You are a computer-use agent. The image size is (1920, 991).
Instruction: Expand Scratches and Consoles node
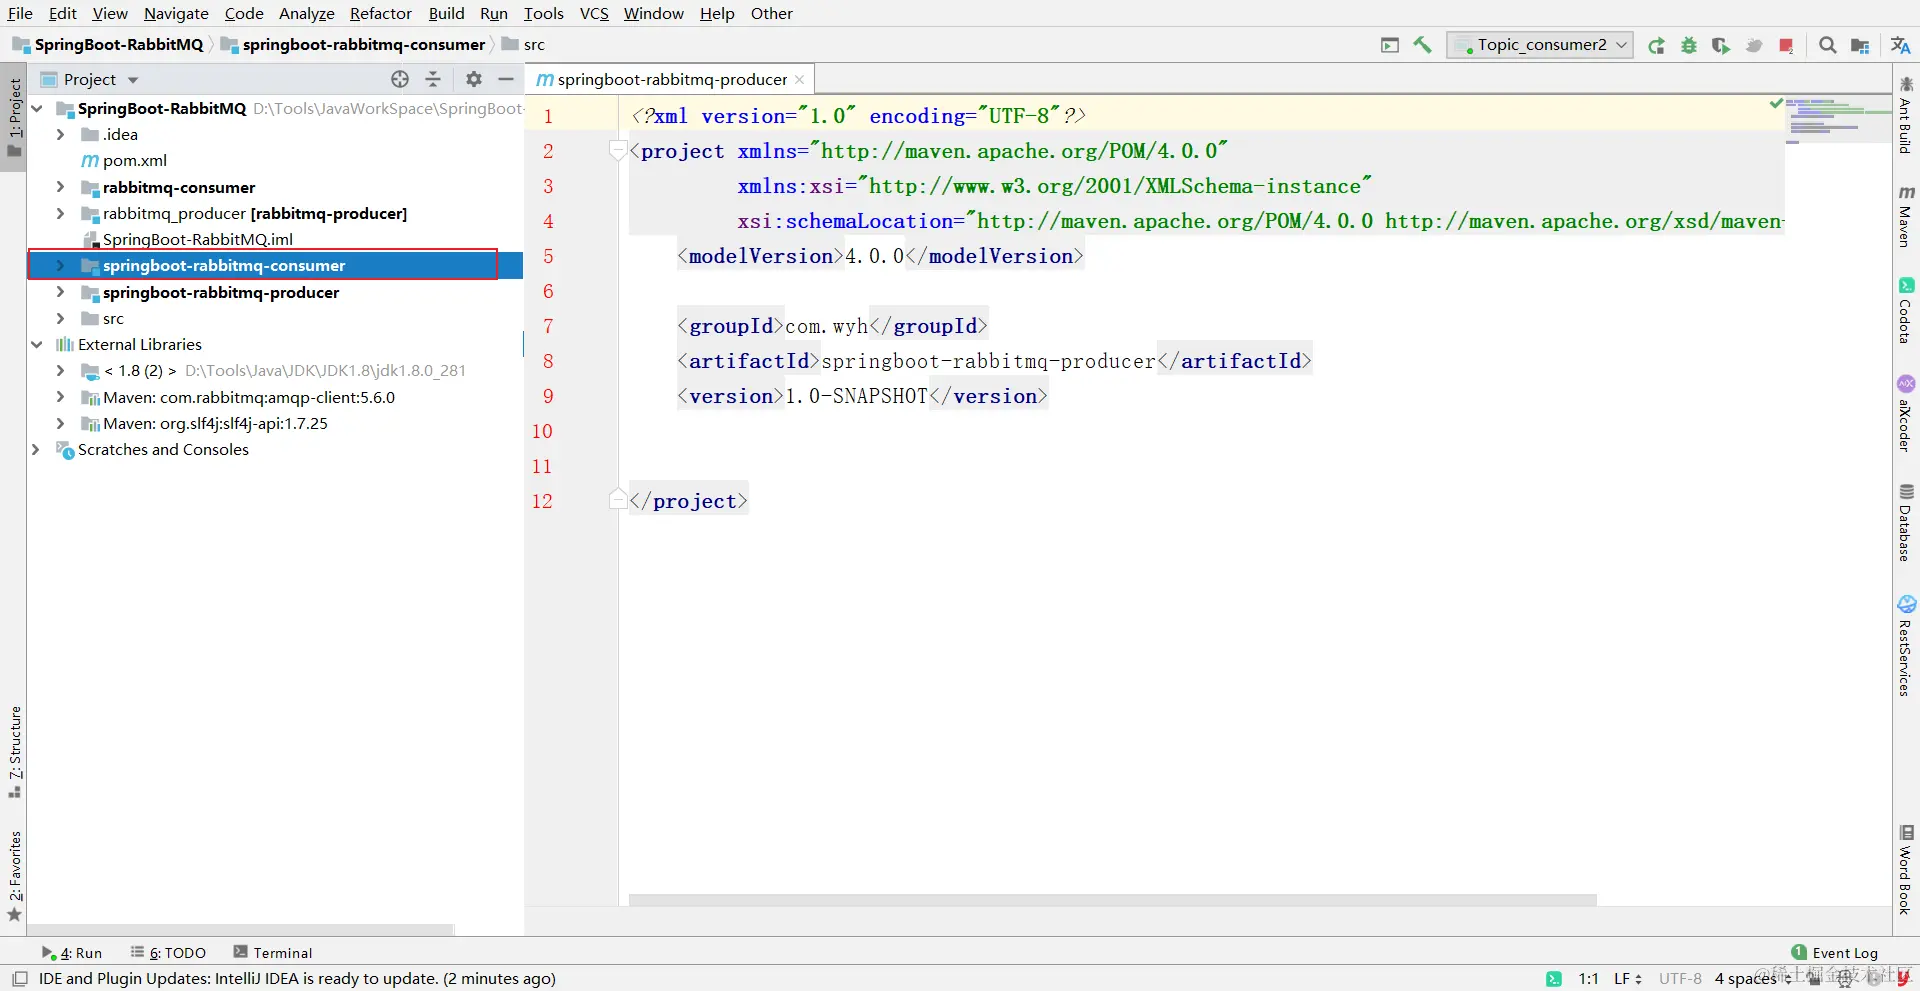click(x=37, y=449)
